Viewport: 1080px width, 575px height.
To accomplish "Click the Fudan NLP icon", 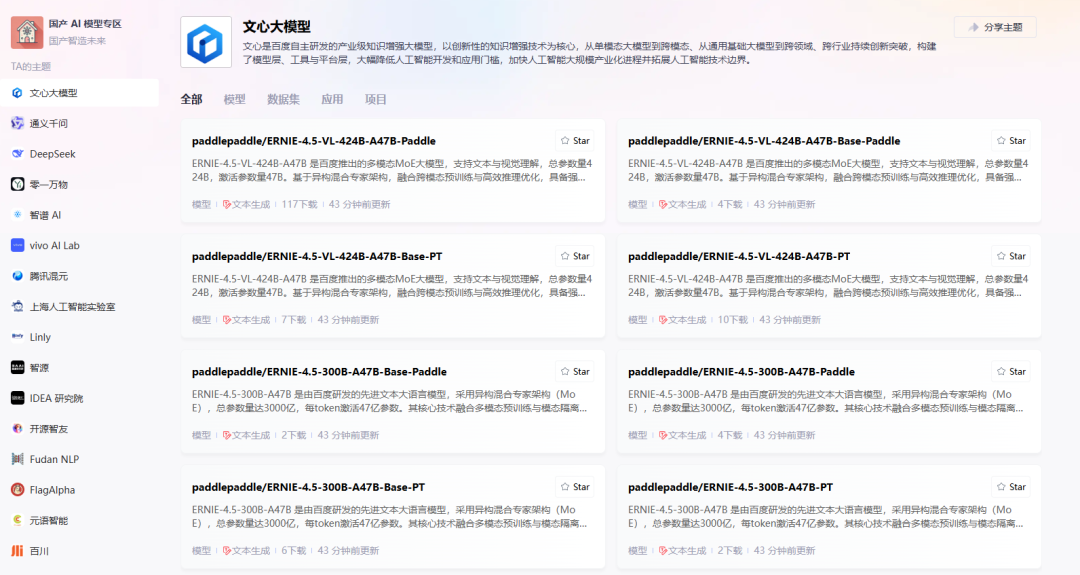I will click(x=17, y=459).
